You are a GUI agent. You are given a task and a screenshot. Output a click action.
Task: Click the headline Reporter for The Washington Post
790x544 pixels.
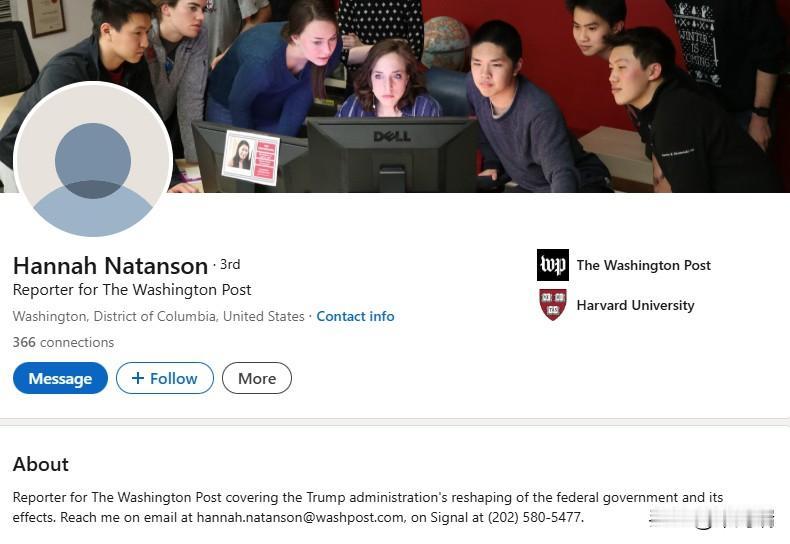[132, 290]
